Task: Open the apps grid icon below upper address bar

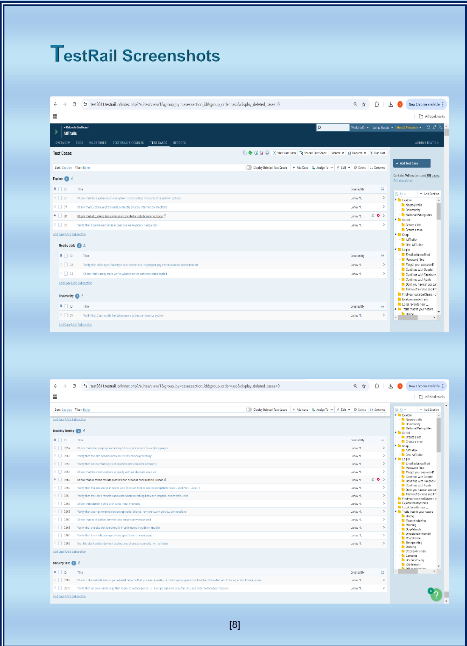Action: pos(55,117)
